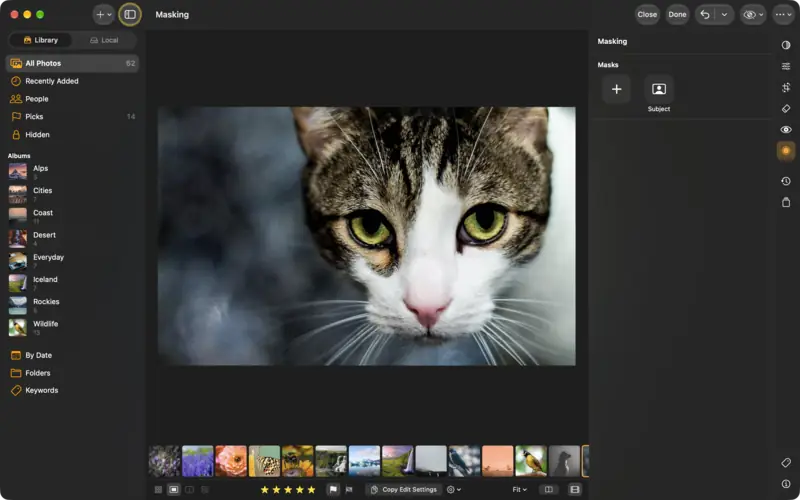Flag photo as a pick

coord(333,490)
